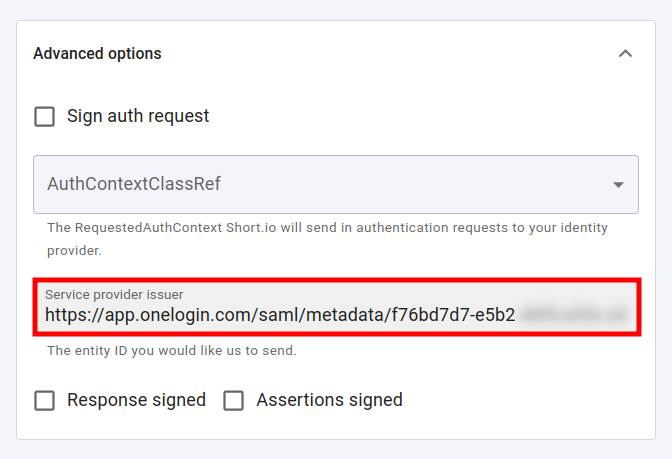Collapse the Advanced options chevron

(625, 54)
